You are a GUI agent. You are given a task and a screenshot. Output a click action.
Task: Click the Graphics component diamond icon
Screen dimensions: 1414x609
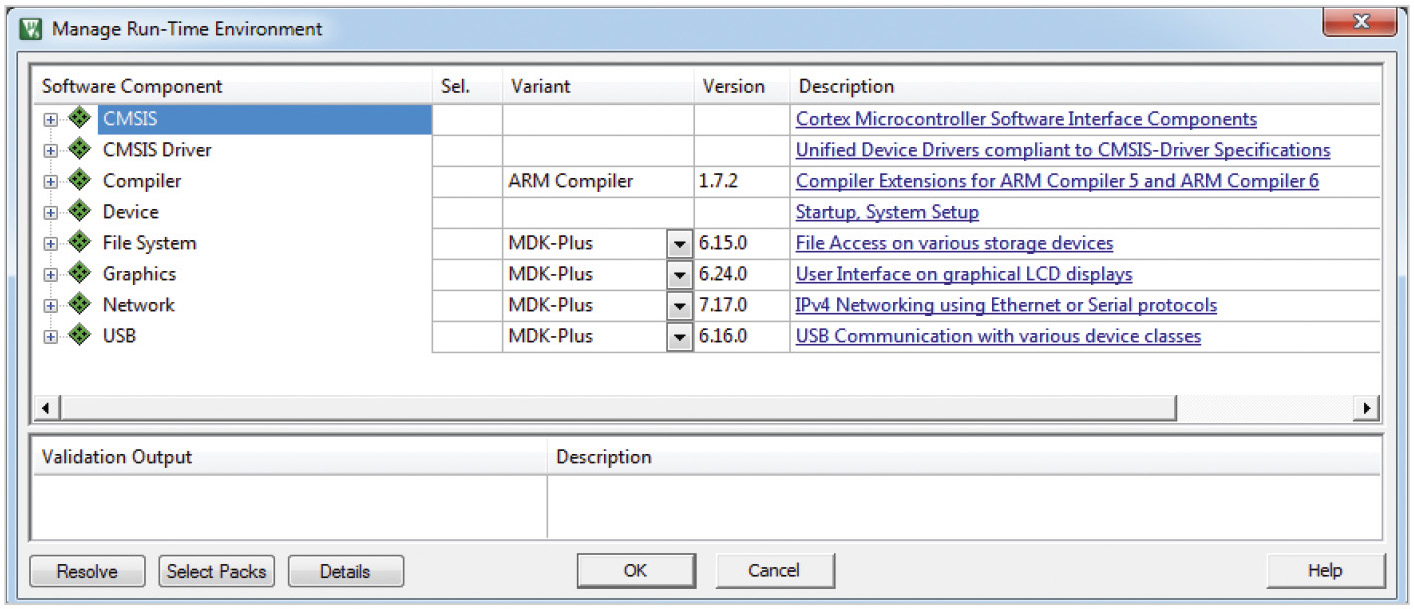(80, 274)
